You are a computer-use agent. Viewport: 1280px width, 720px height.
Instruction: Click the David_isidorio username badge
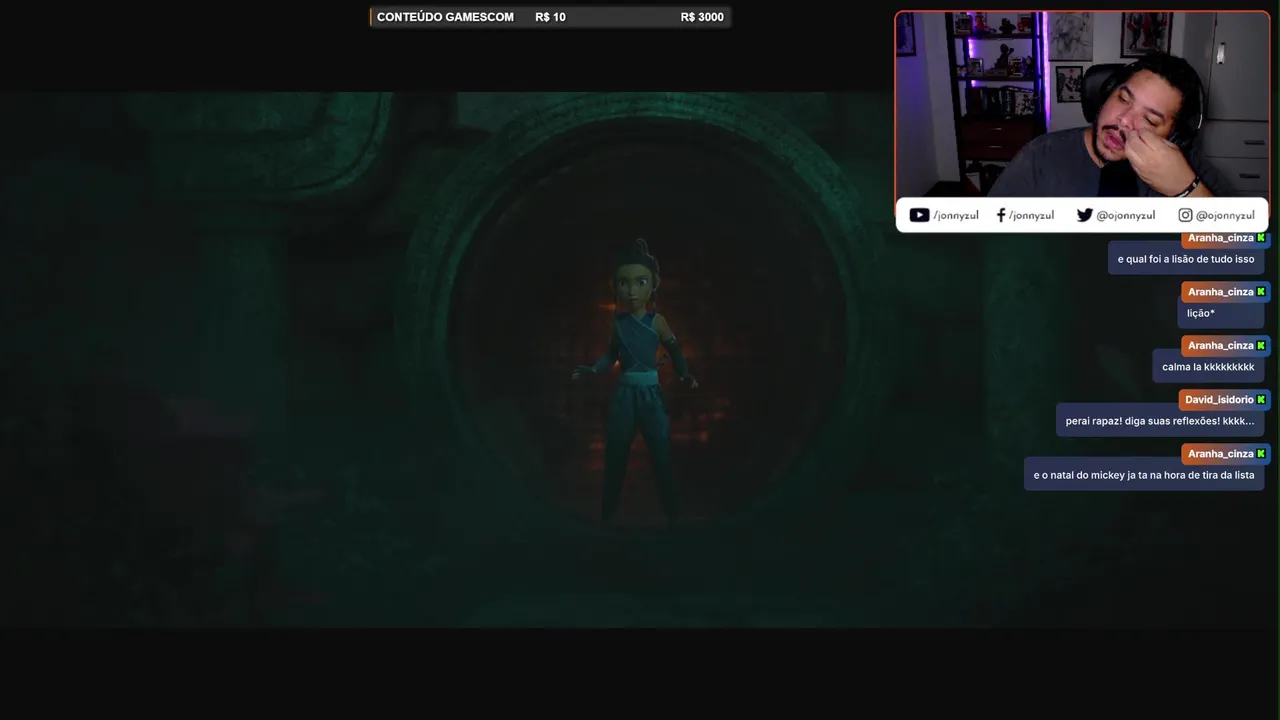(1224, 400)
